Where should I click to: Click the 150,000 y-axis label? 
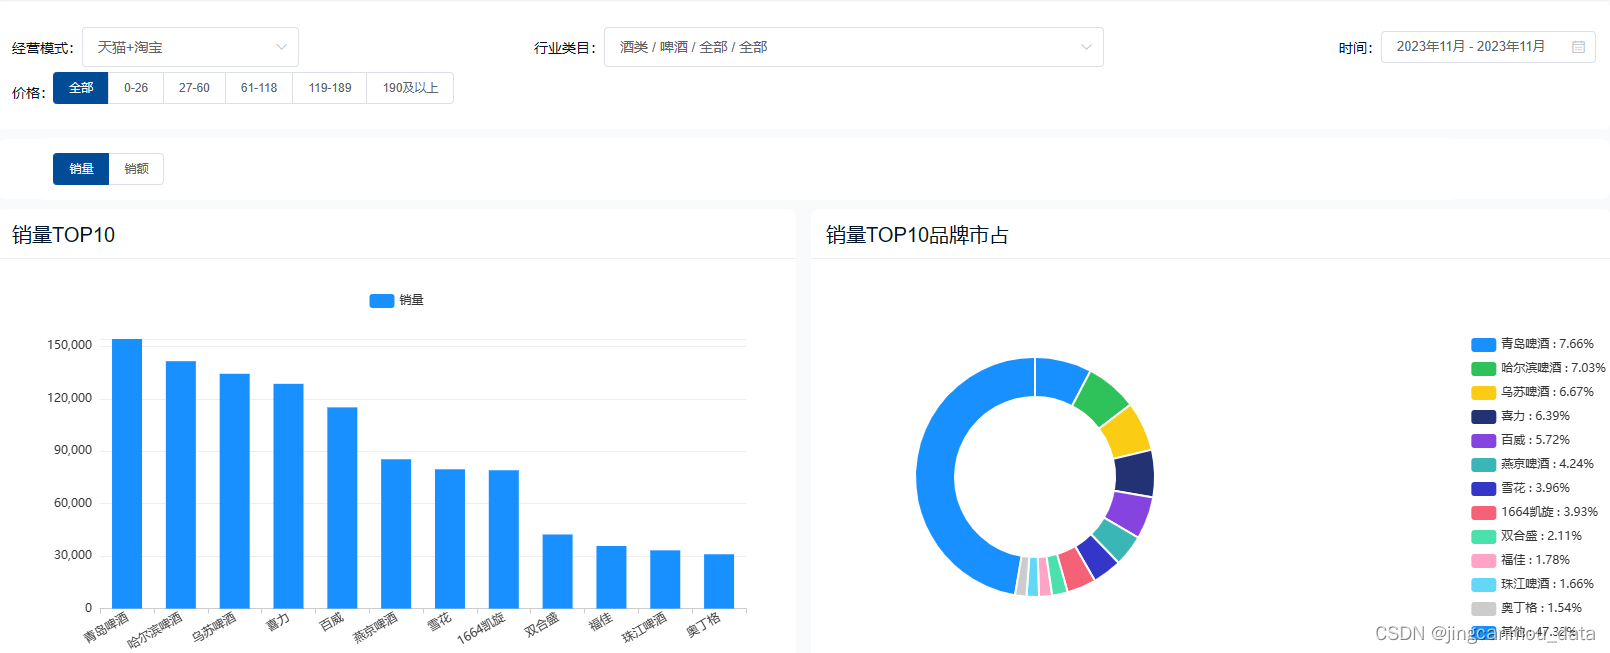pos(69,345)
